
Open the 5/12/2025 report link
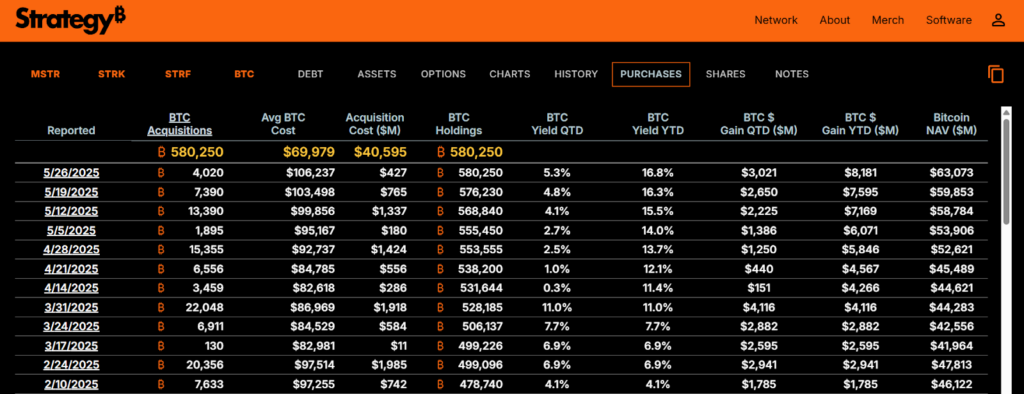71,211
